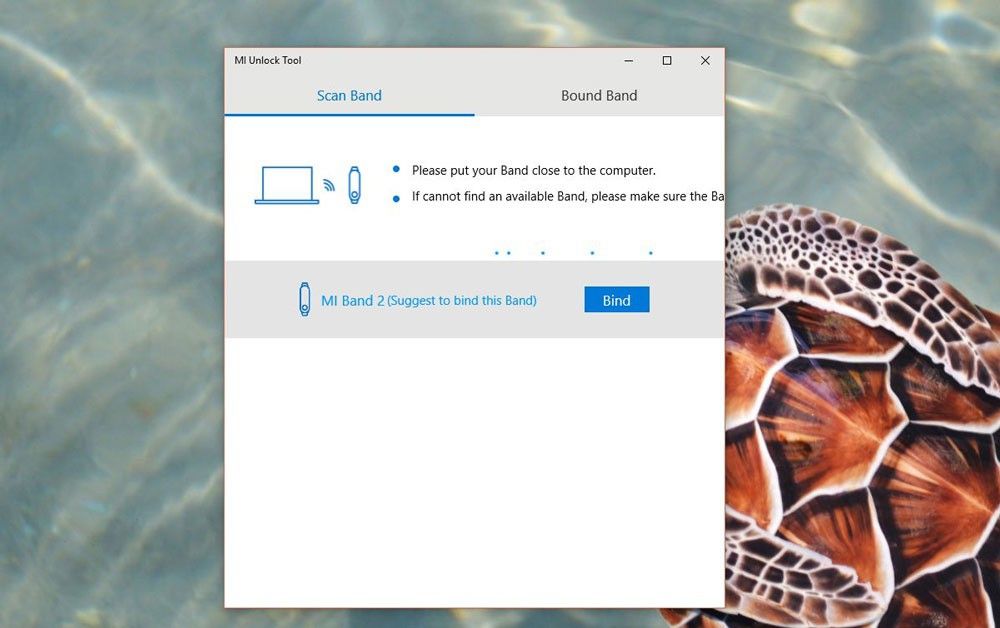Click the empty white area below the device list

[474, 472]
